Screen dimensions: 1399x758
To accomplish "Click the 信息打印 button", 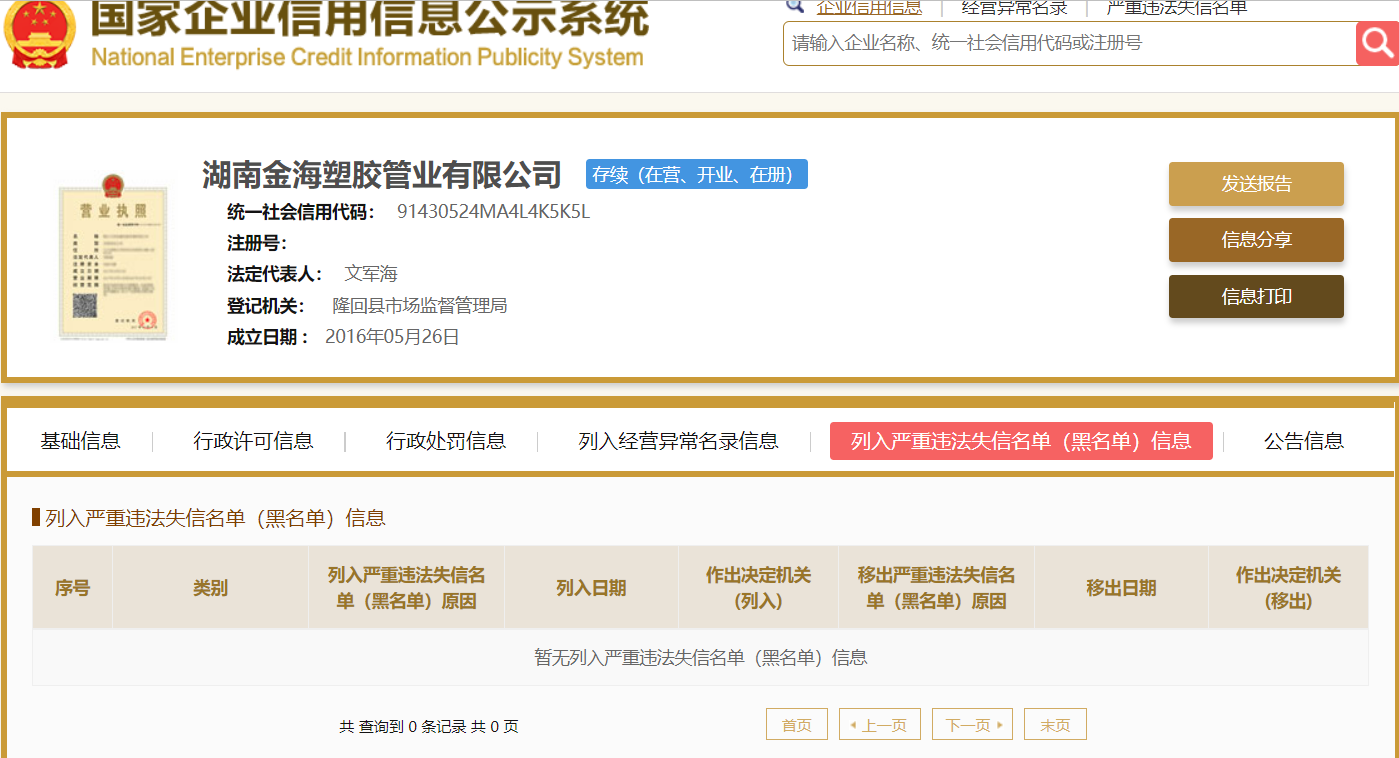I will click(1256, 296).
